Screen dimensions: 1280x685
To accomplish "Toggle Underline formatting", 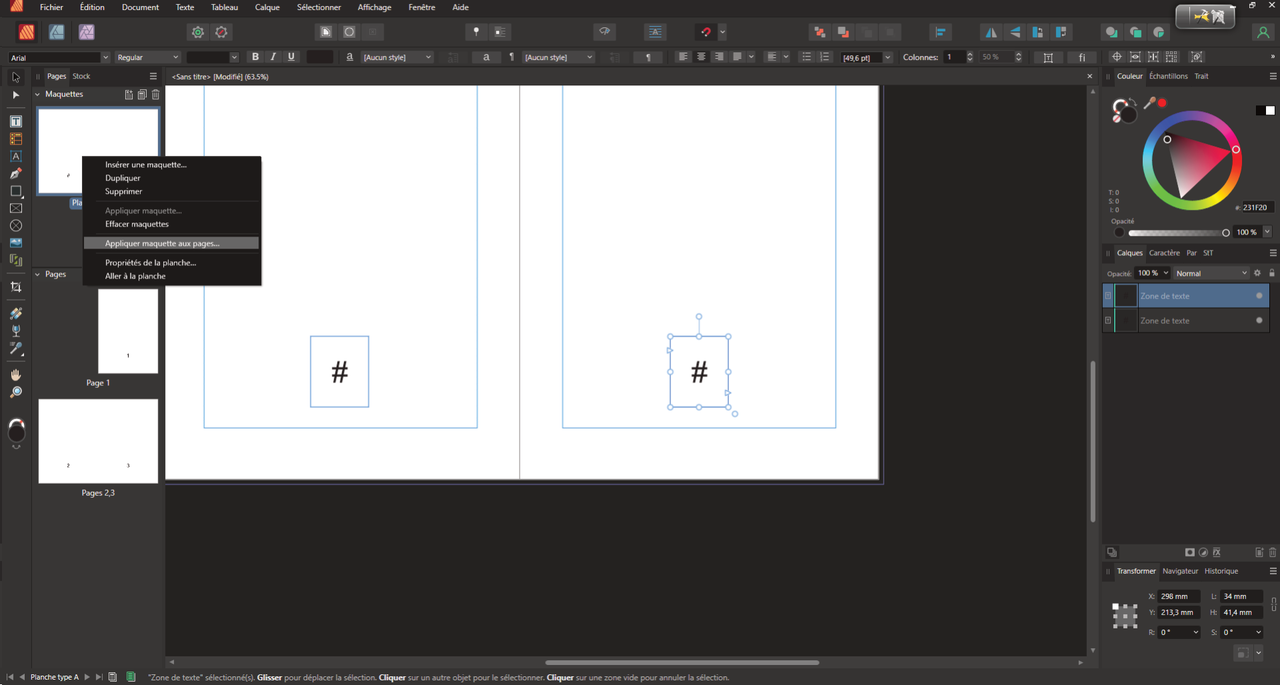I will (x=291, y=57).
